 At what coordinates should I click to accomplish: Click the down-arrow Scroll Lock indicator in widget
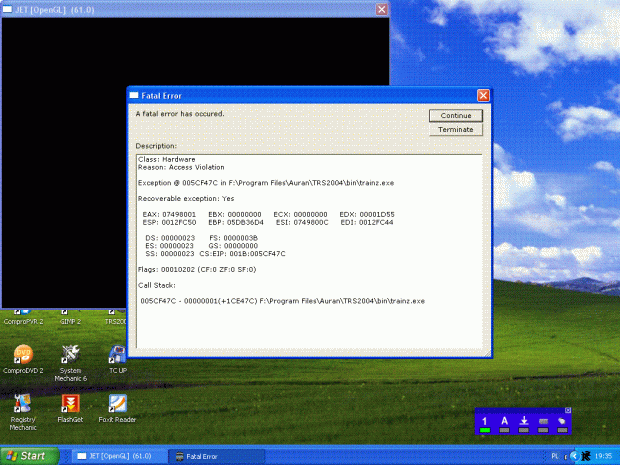click(x=524, y=424)
